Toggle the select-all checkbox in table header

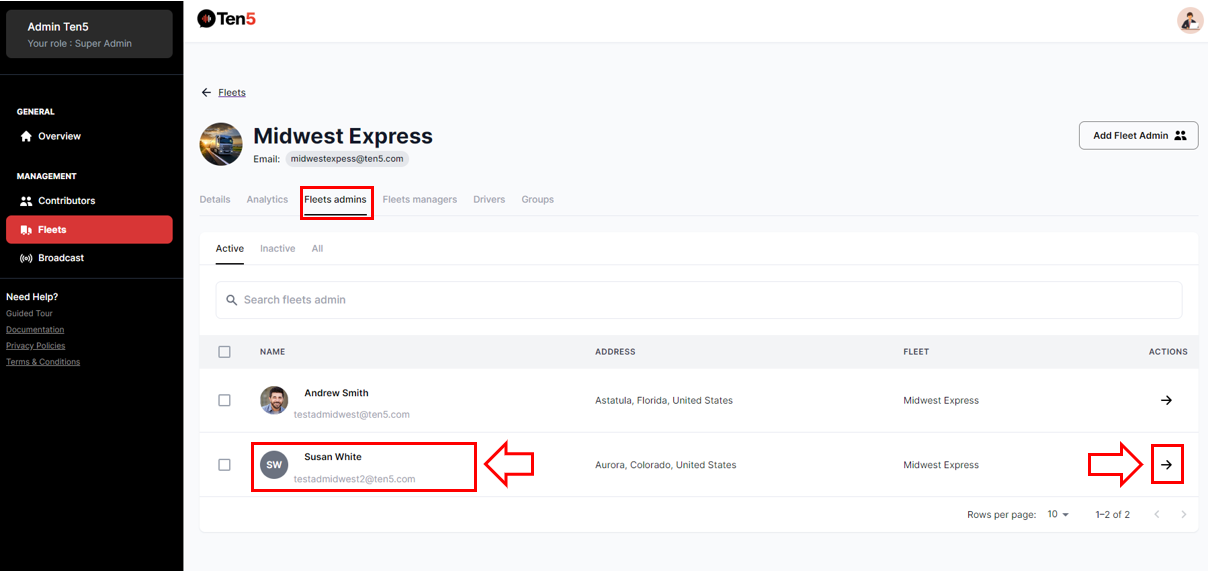coord(224,352)
